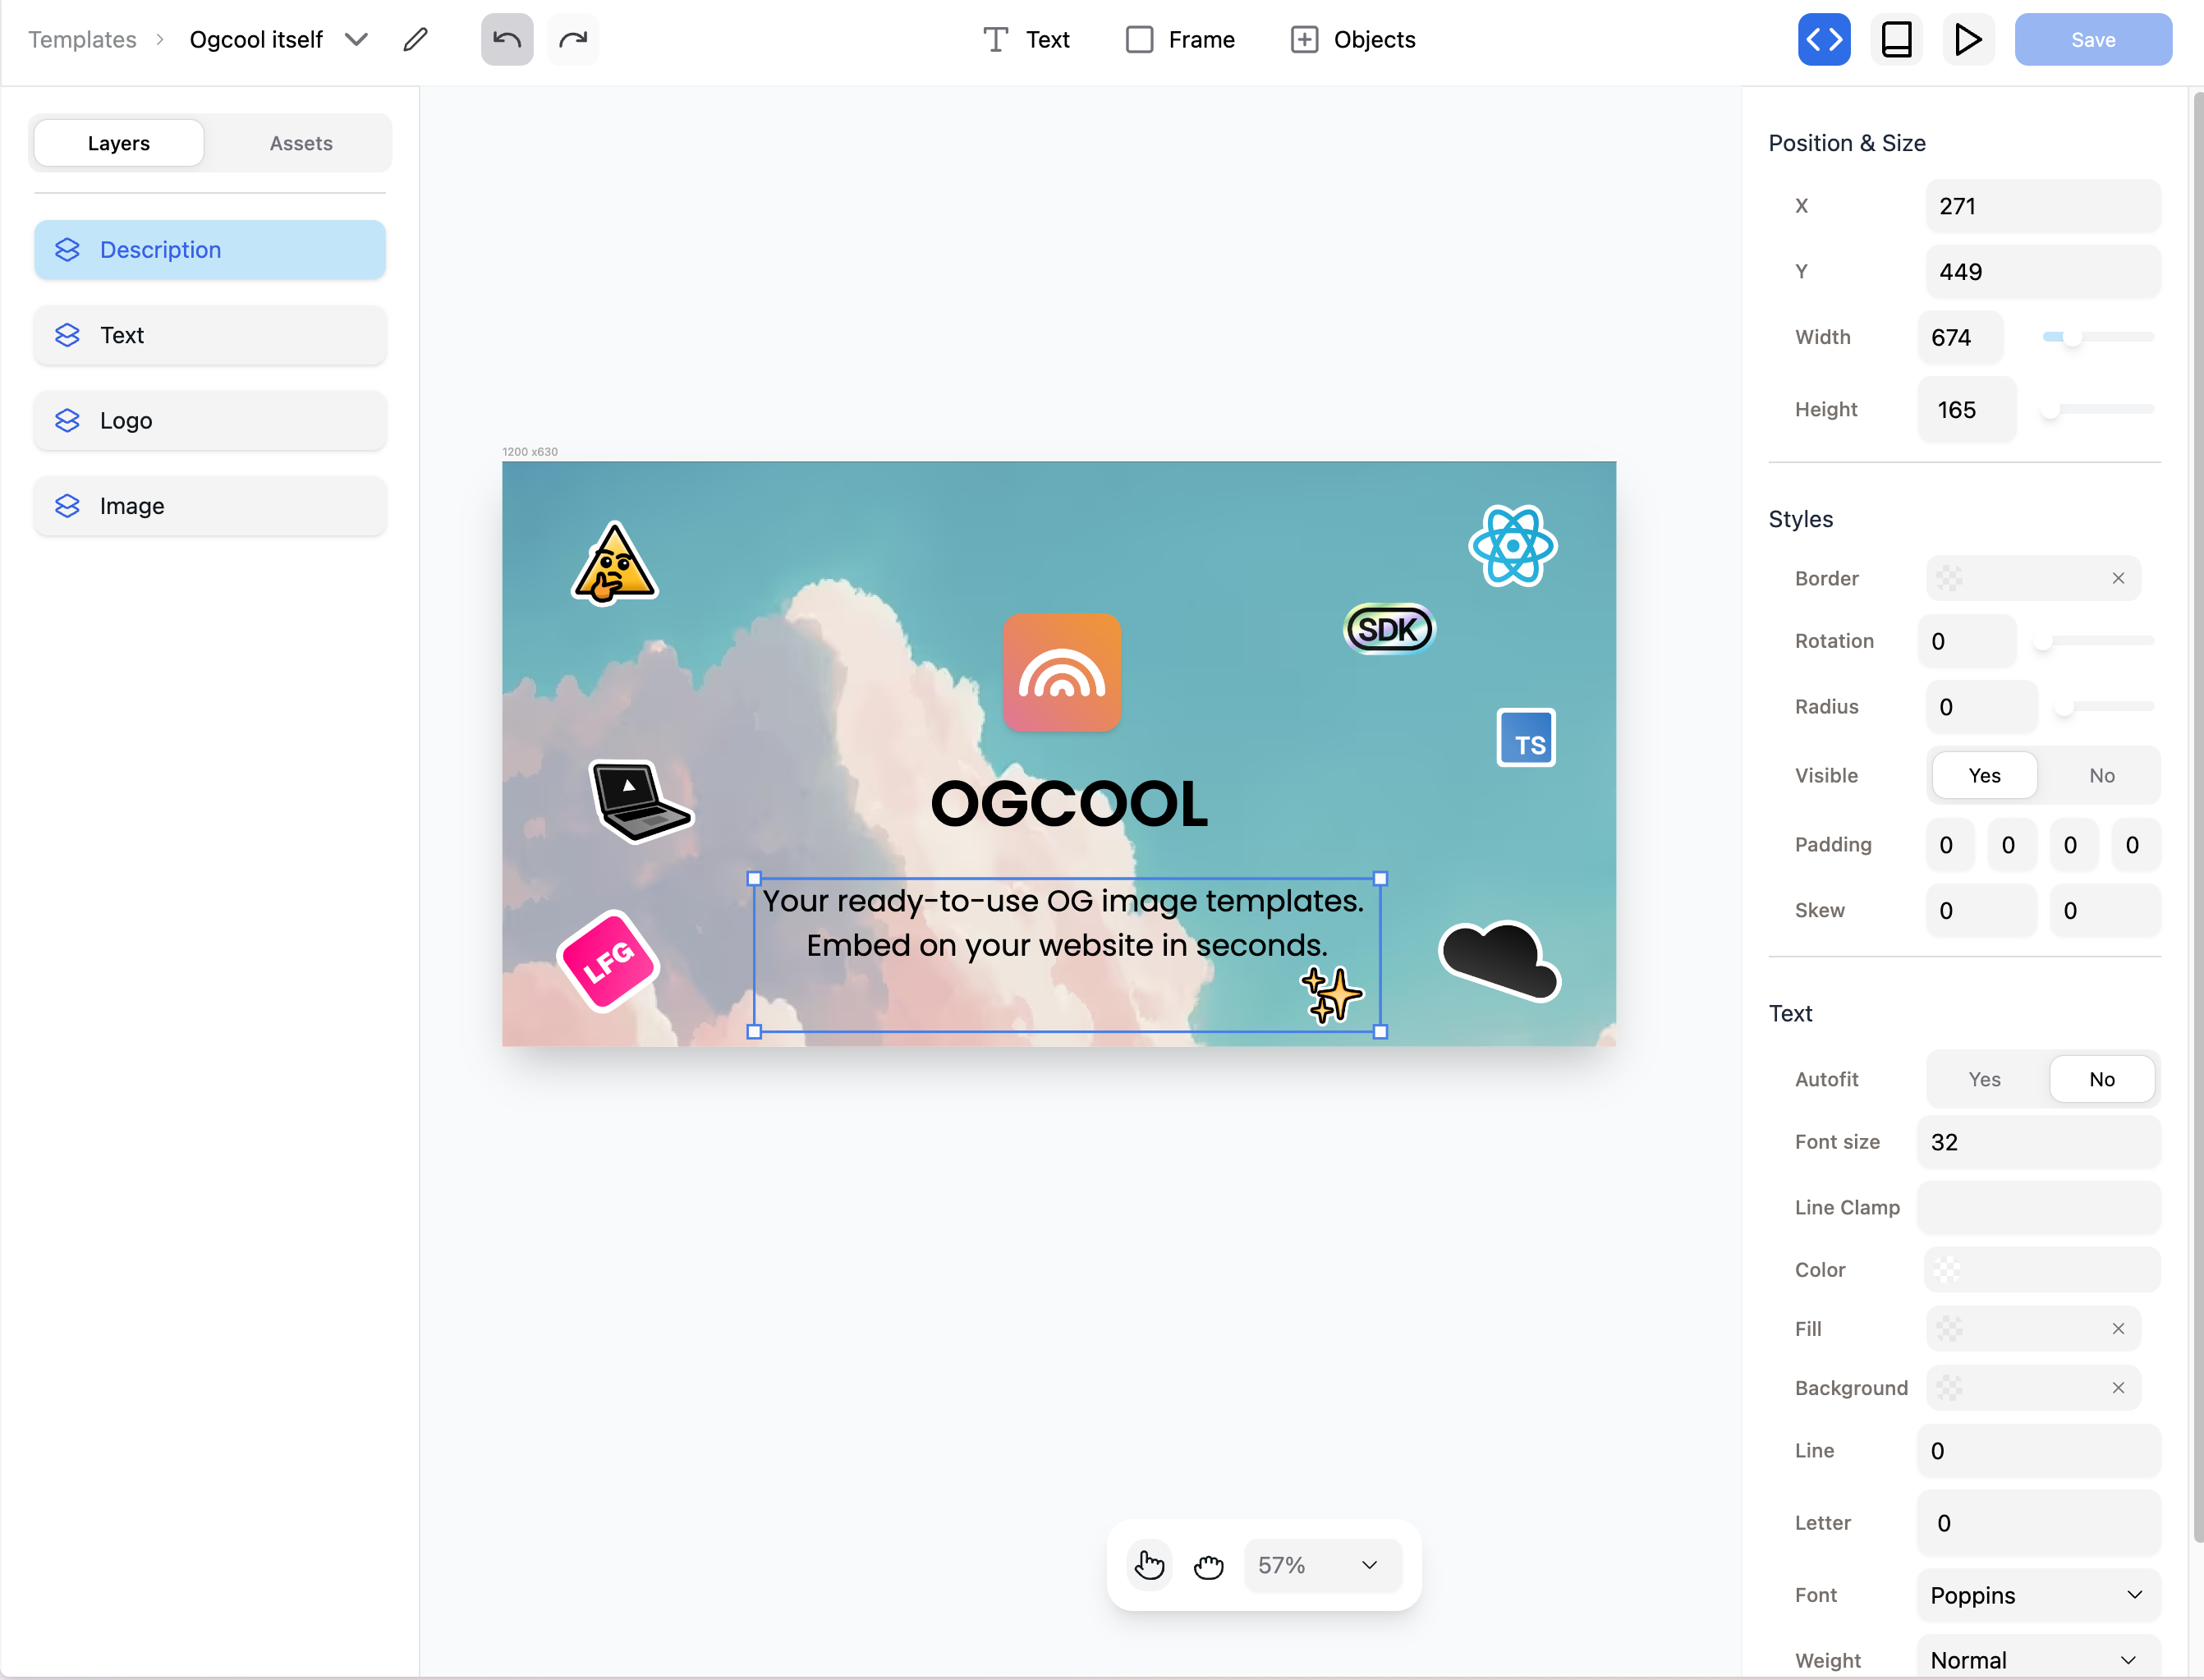Set Autofit to No
The width and height of the screenshot is (2204, 1680).
point(2101,1079)
